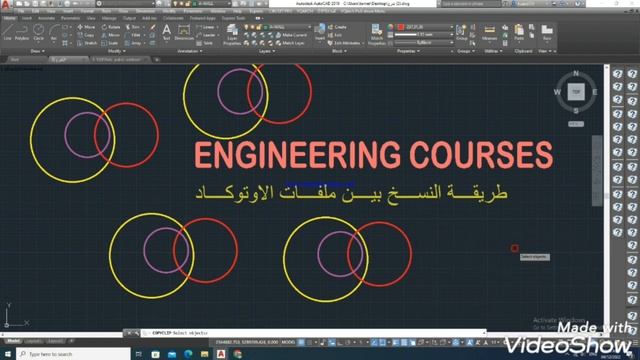Expand the Draw panel
The image size is (640, 360).
[38, 51]
